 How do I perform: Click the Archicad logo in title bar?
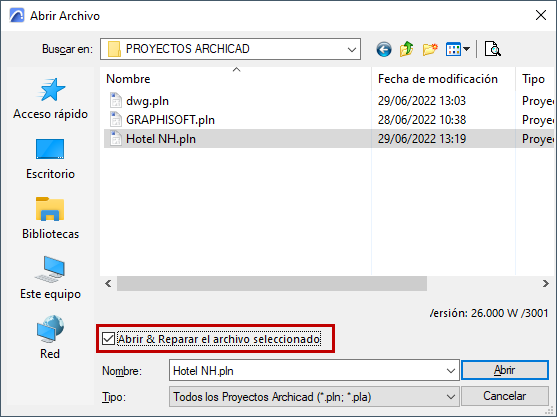[x=17, y=16]
